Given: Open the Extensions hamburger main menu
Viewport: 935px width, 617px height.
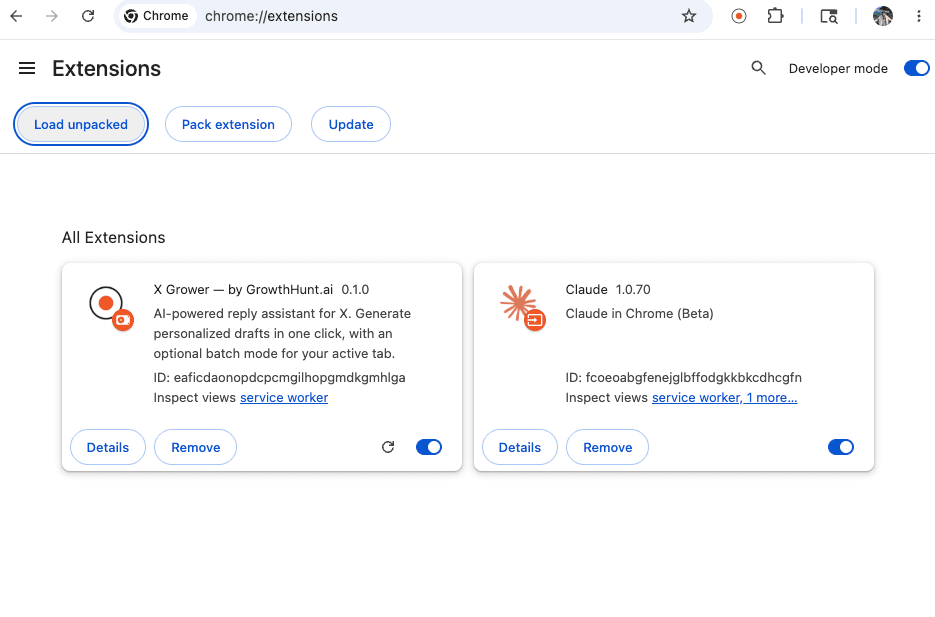Looking at the screenshot, I should (27, 69).
